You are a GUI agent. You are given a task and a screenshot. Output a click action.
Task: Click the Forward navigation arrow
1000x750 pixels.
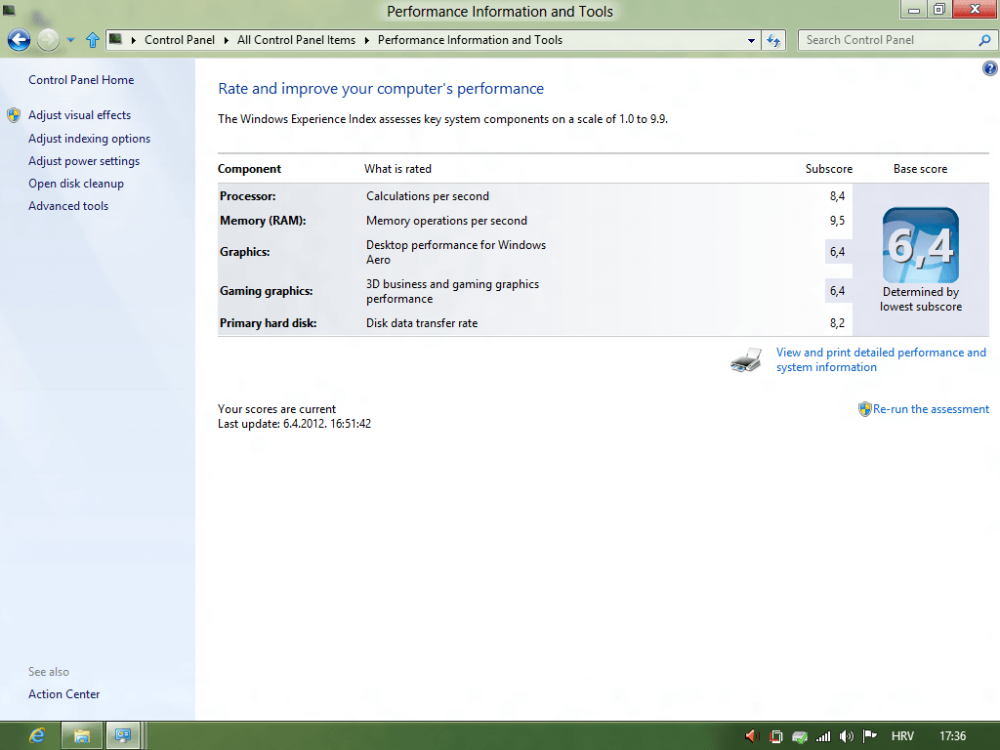[48, 40]
